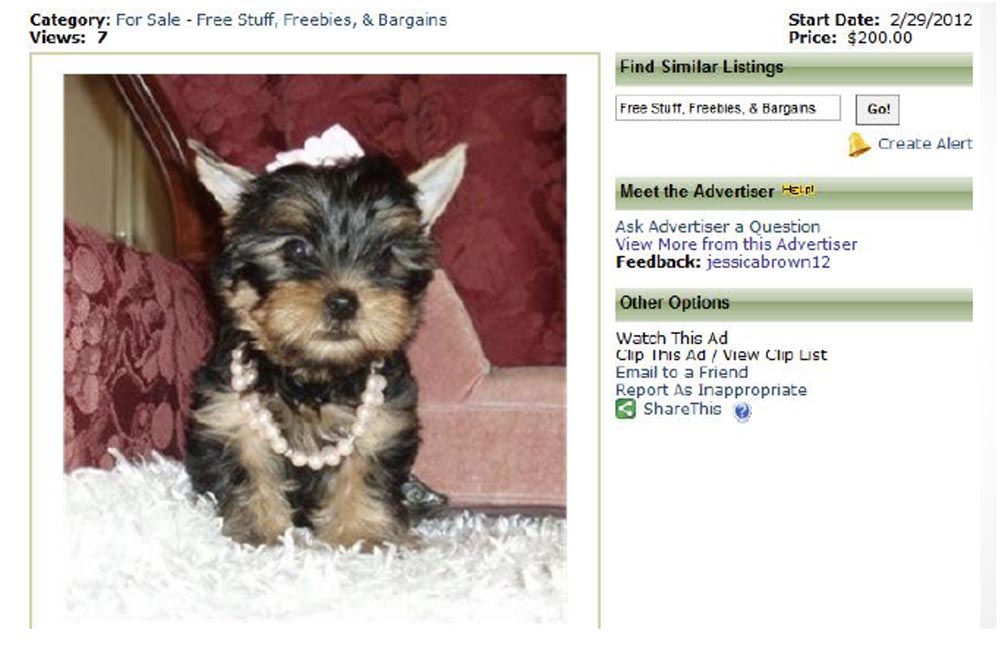The height and width of the screenshot is (659, 1000).
Task: Click the Other Options section header
Action: 794,304
